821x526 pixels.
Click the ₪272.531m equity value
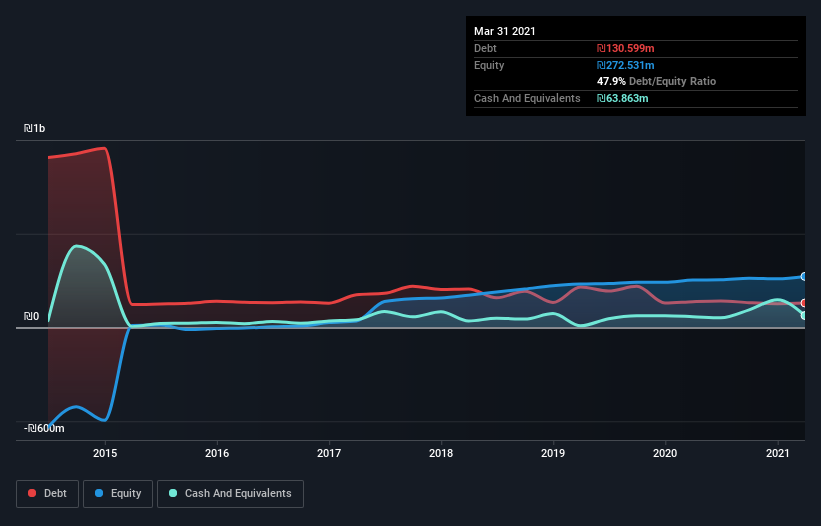coord(626,65)
